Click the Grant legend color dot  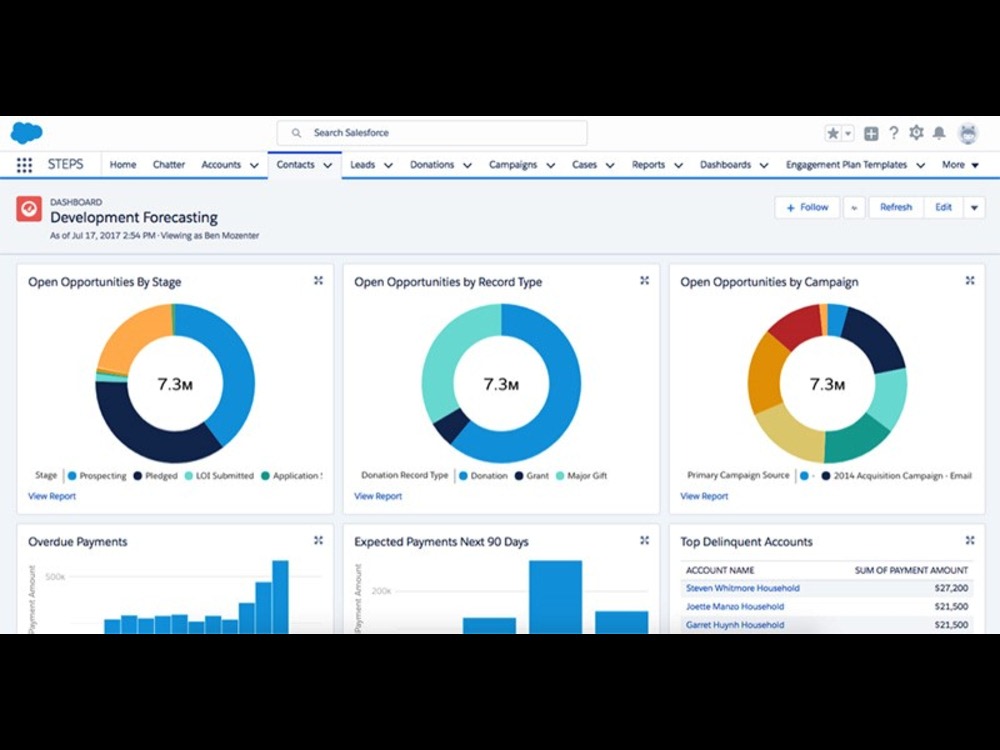[519, 476]
